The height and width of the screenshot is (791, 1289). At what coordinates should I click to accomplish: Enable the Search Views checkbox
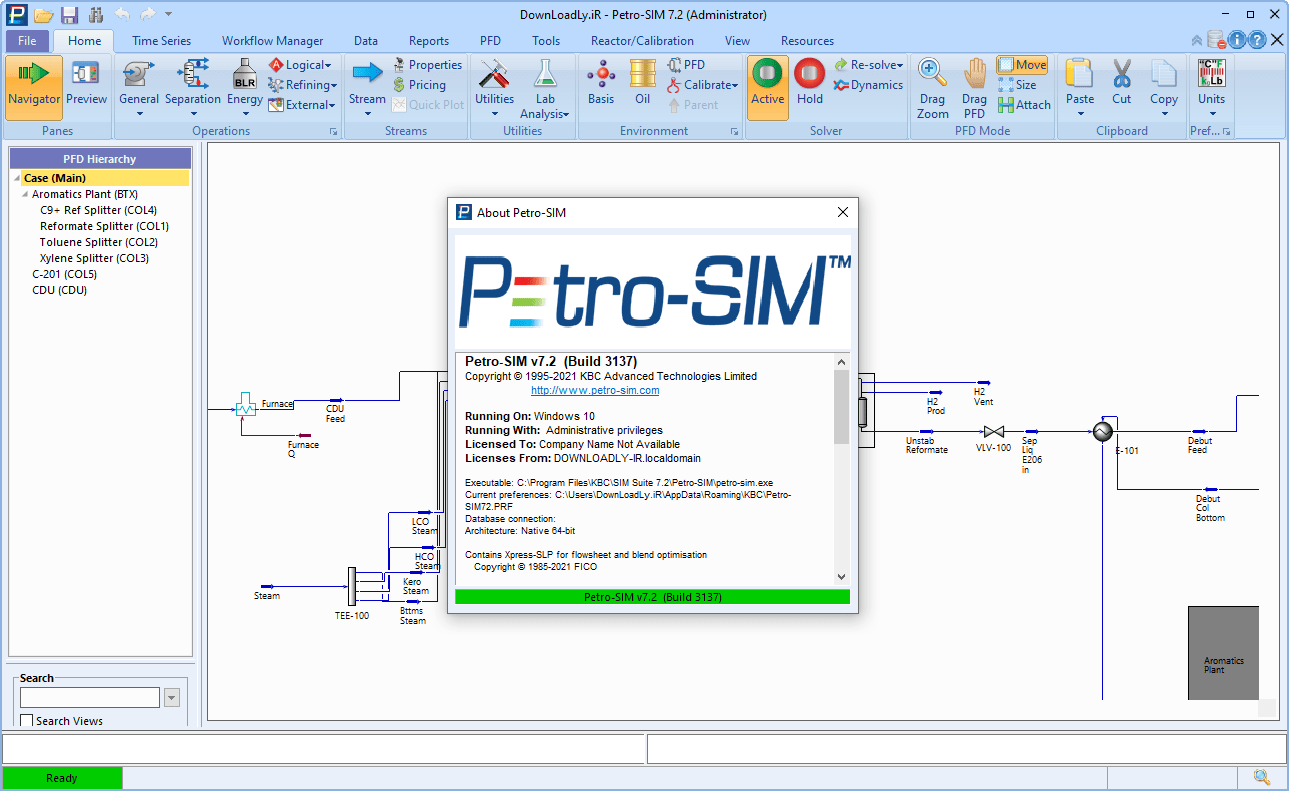coord(27,721)
